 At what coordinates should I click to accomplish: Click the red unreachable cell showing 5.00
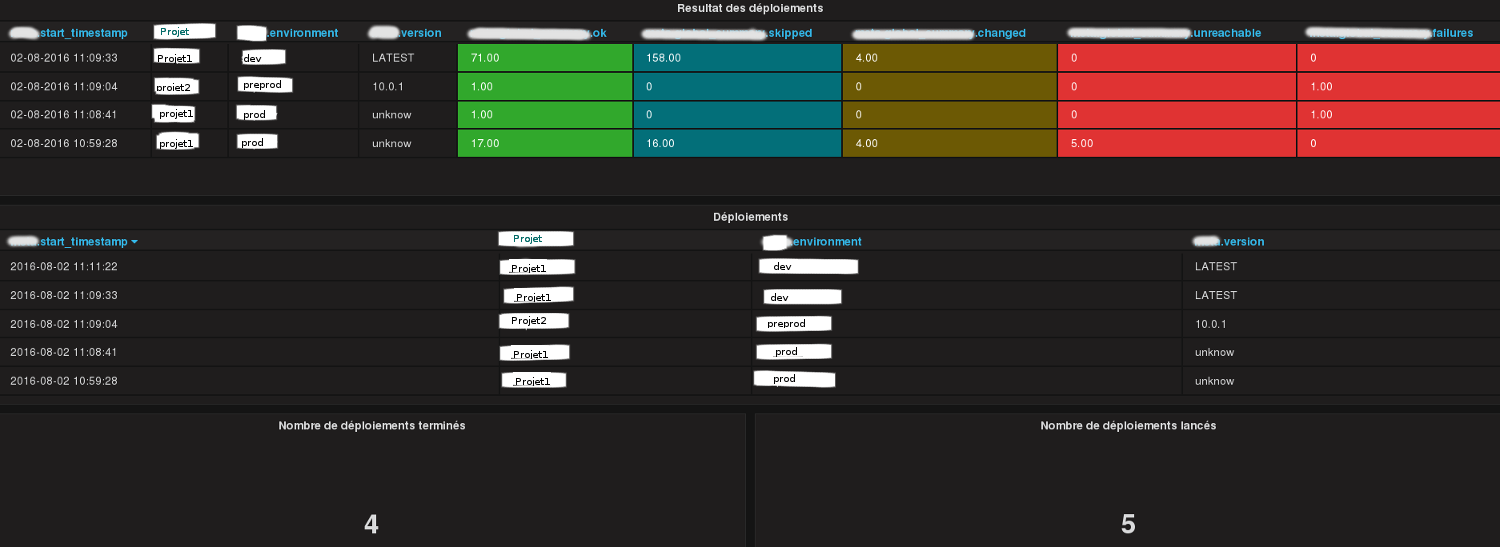pyautogui.click(x=1177, y=143)
